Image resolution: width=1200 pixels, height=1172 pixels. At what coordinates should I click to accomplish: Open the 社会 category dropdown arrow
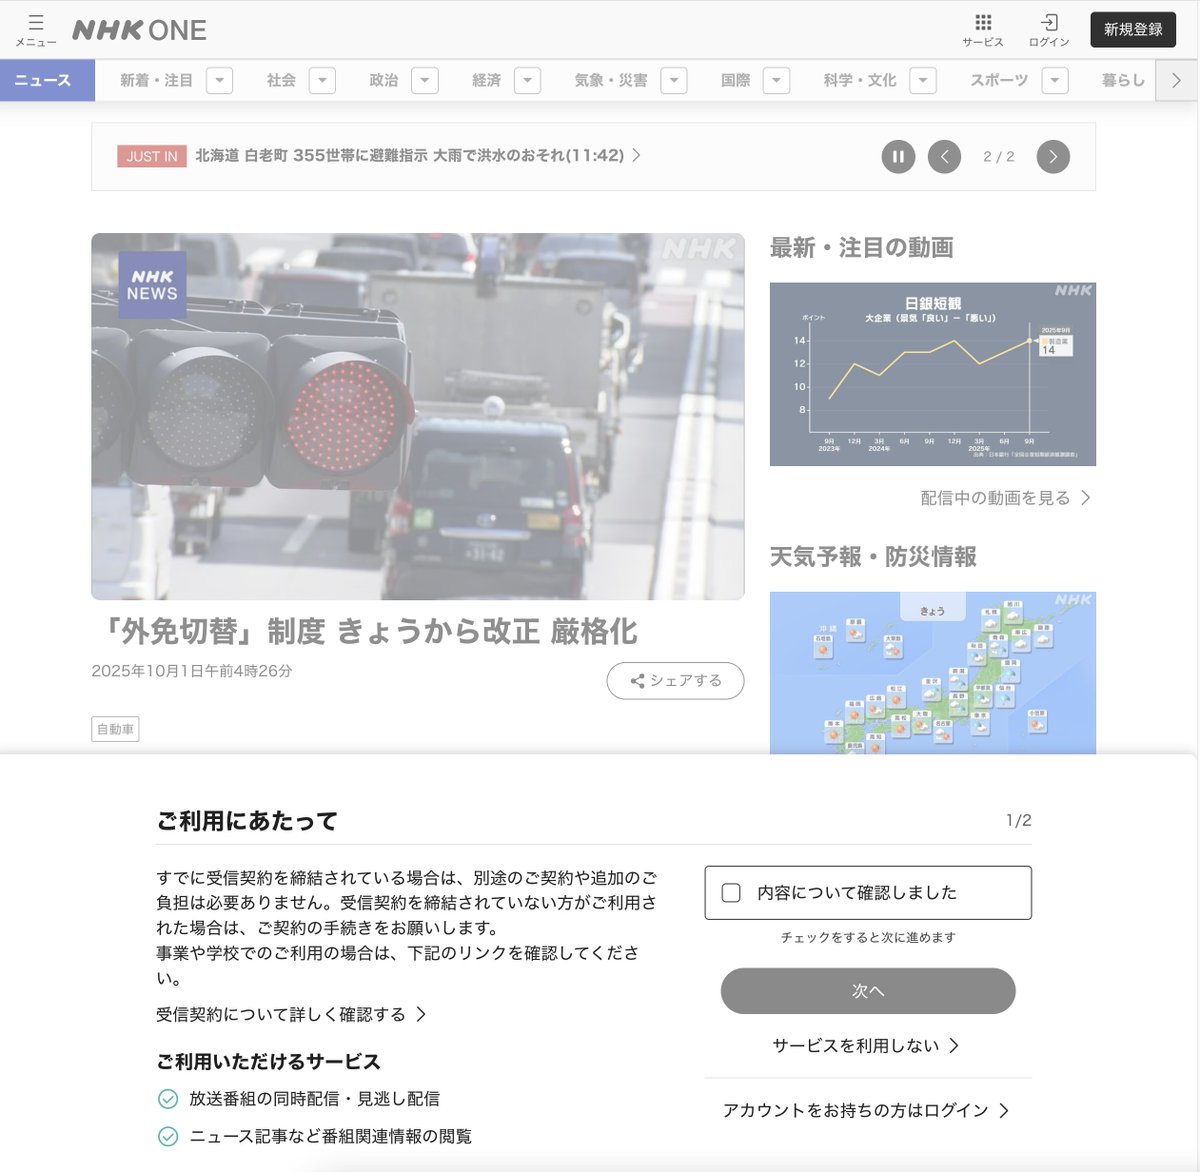tap(322, 80)
